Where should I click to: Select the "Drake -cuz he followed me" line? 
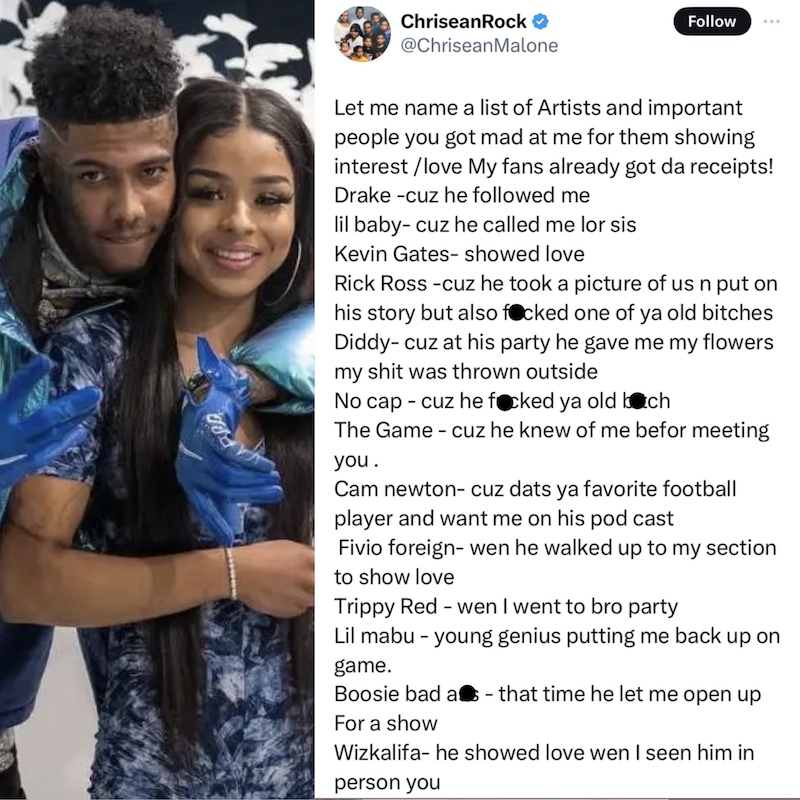point(462,195)
